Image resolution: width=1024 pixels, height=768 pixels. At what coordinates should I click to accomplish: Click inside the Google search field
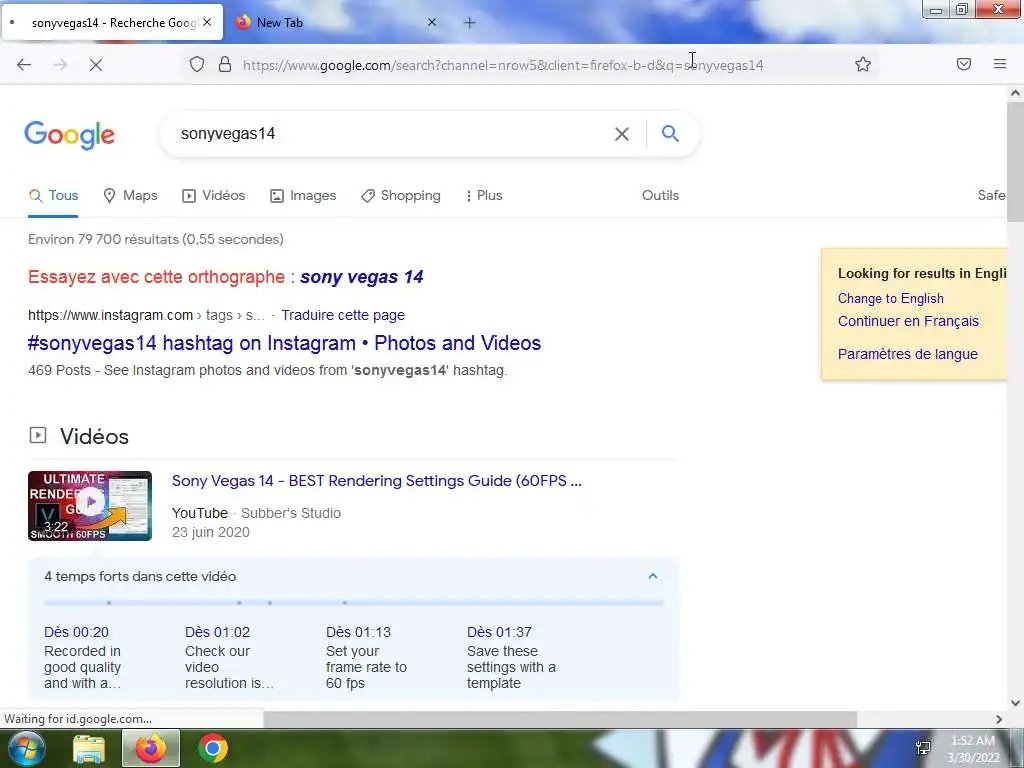click(x=392, y=134)
